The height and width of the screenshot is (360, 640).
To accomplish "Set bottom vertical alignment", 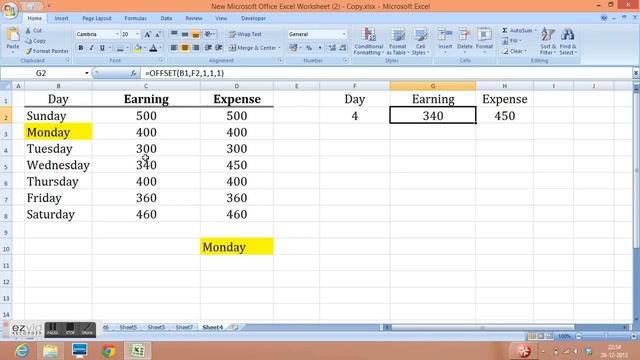I will coord(196,34).
